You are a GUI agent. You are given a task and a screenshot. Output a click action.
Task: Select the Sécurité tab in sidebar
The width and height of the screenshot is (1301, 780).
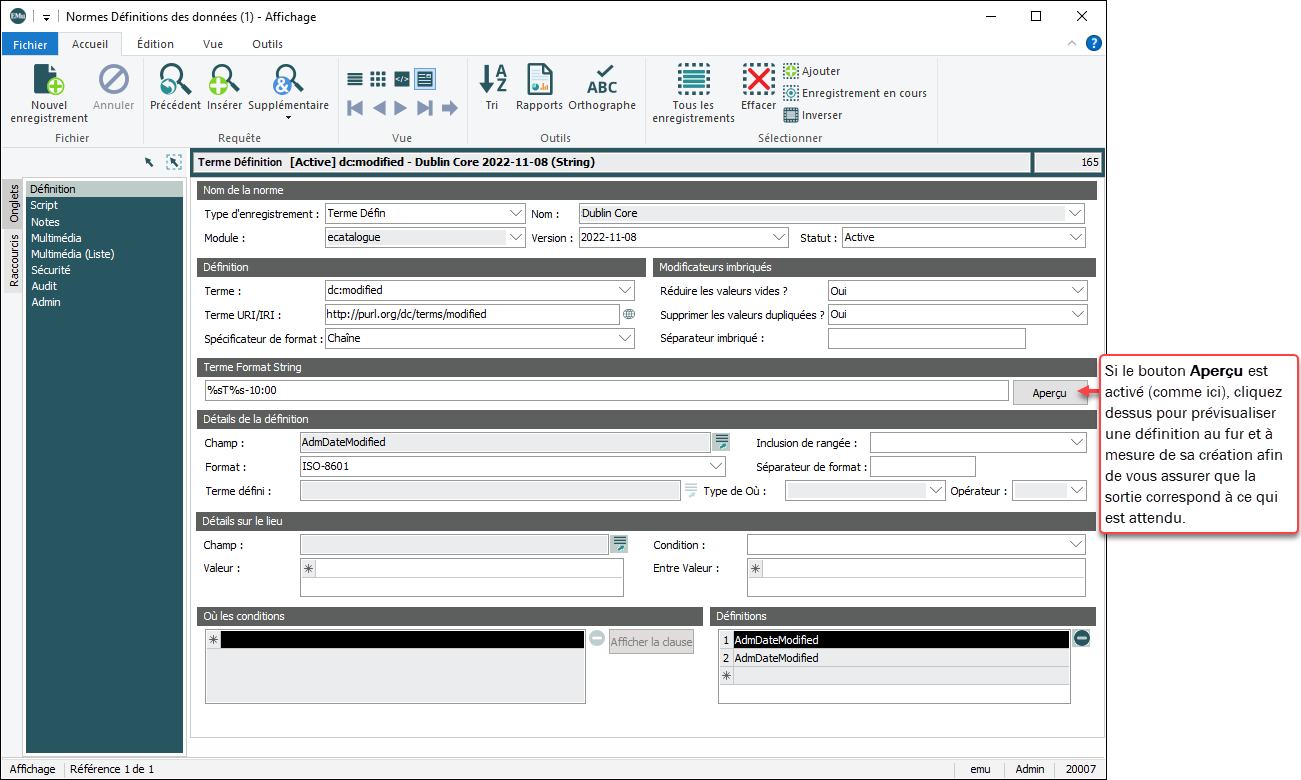(x=50, y=270)
